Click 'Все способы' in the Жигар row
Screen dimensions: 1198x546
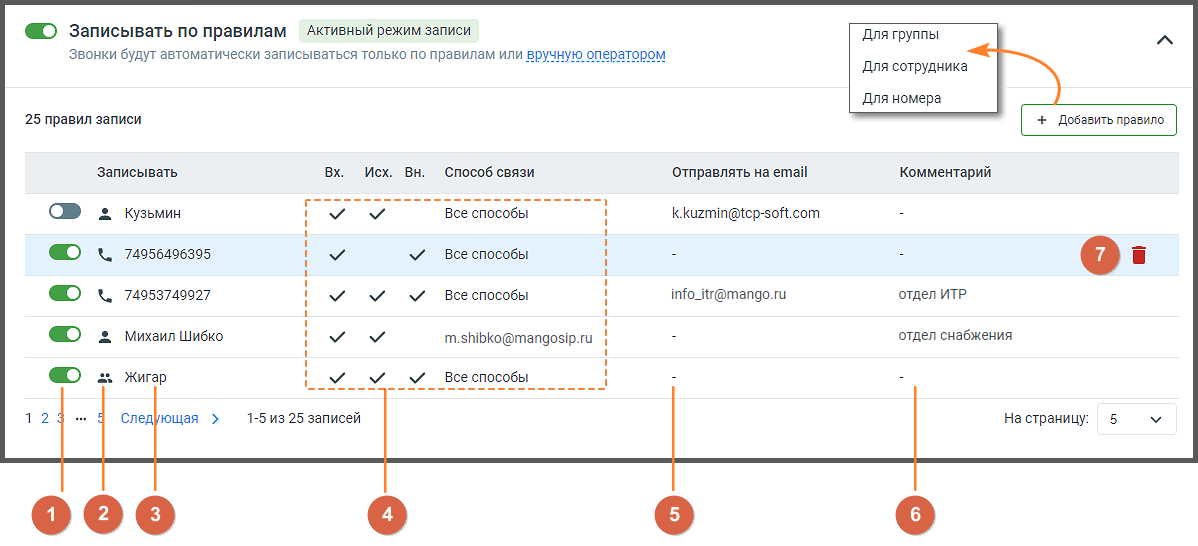click(486, 377)
